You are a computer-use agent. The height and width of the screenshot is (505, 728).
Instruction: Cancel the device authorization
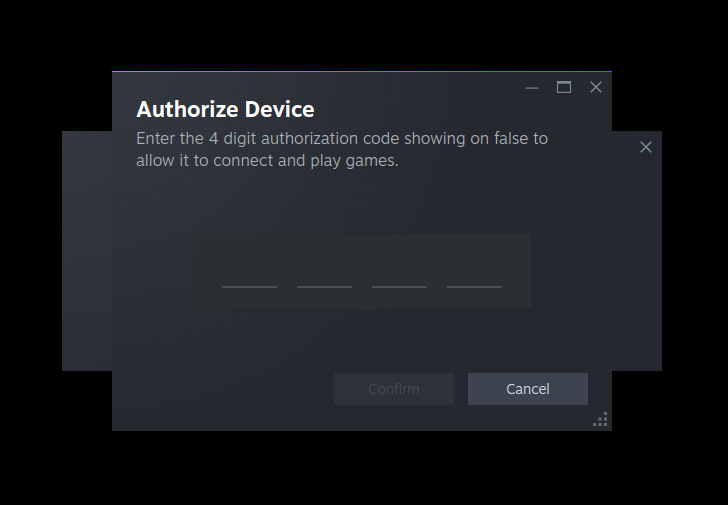528,389
